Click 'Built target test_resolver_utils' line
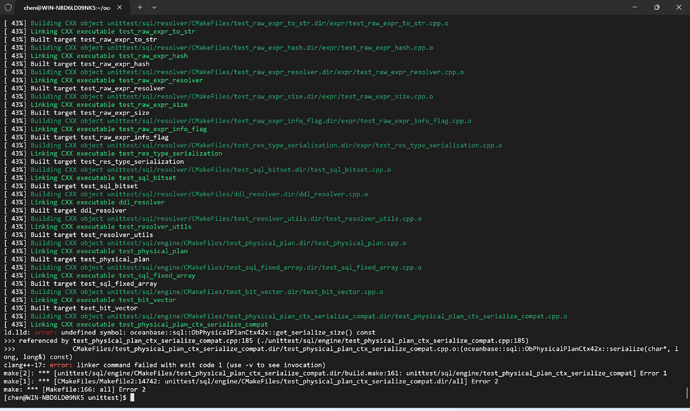690x411 pixels. pos(78,235)
